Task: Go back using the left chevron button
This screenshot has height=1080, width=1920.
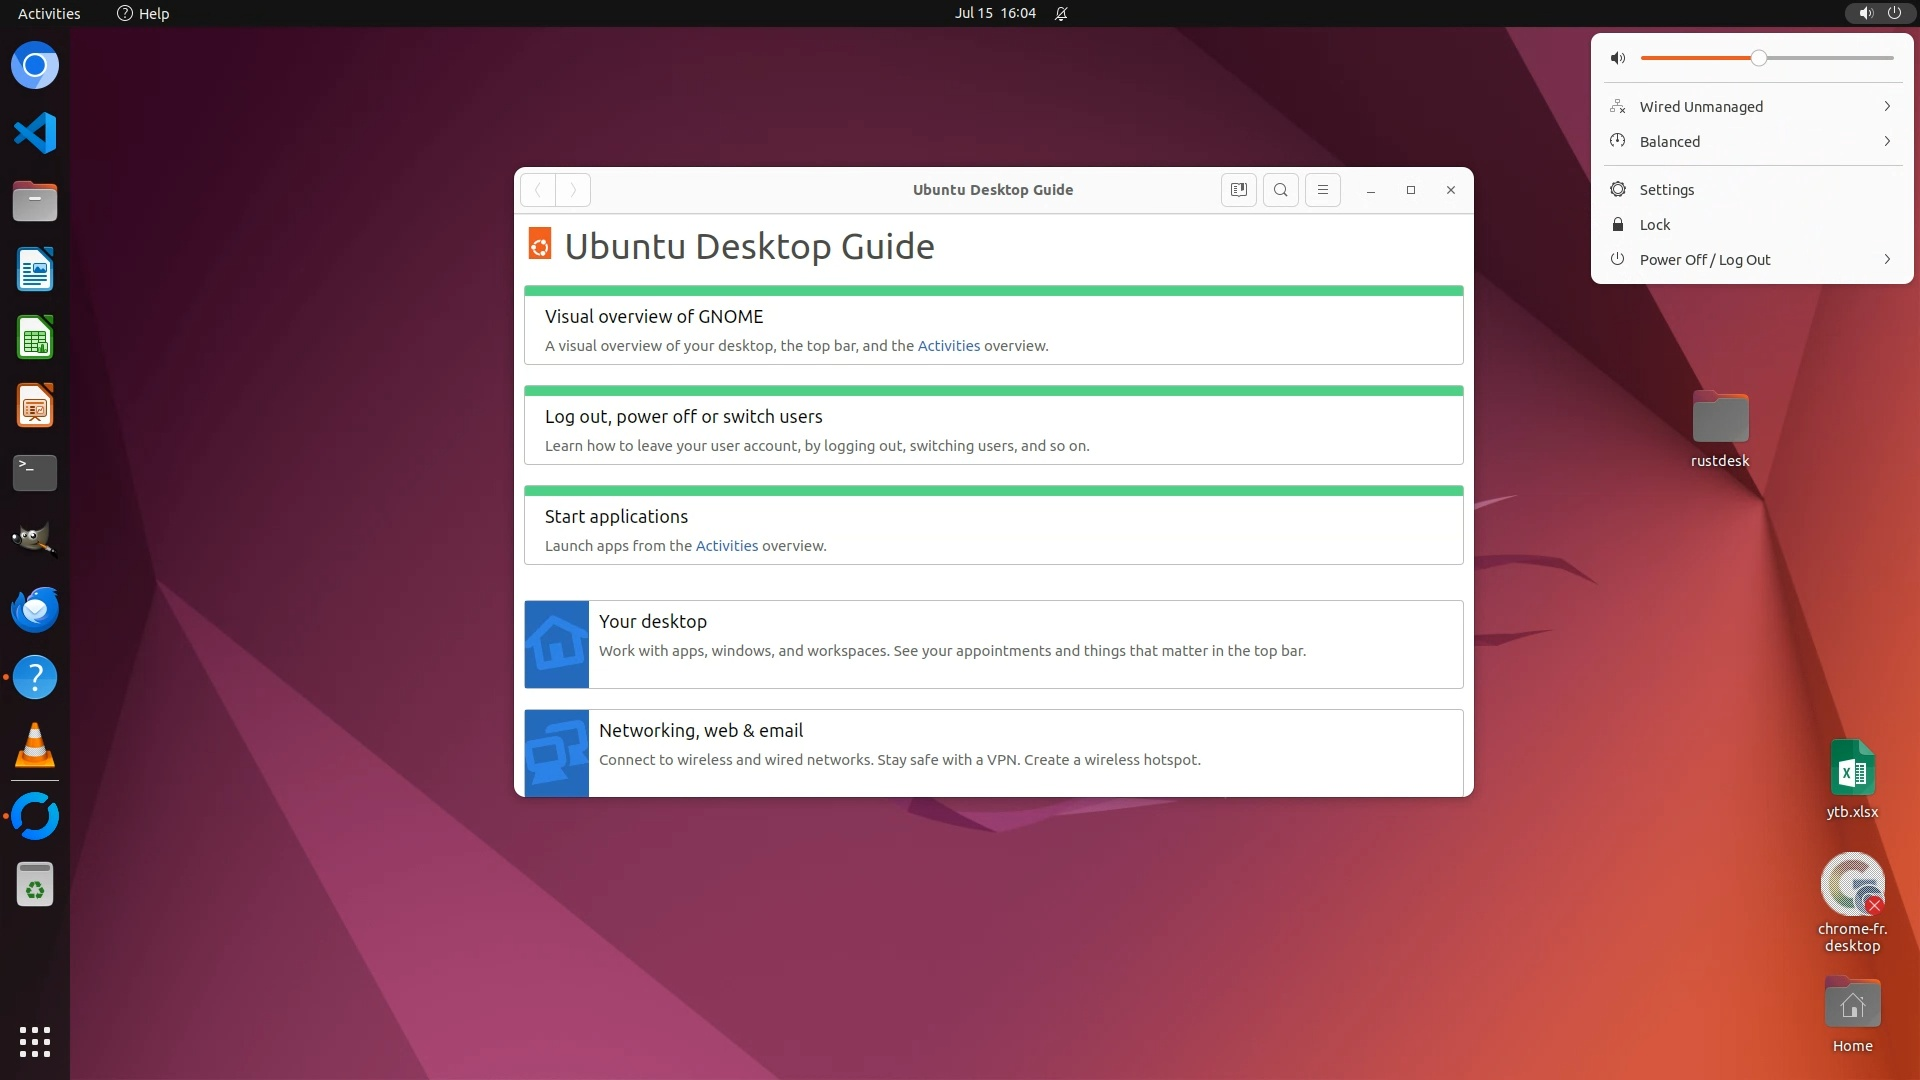Action: pyautogui.click(x=538, y=190)
